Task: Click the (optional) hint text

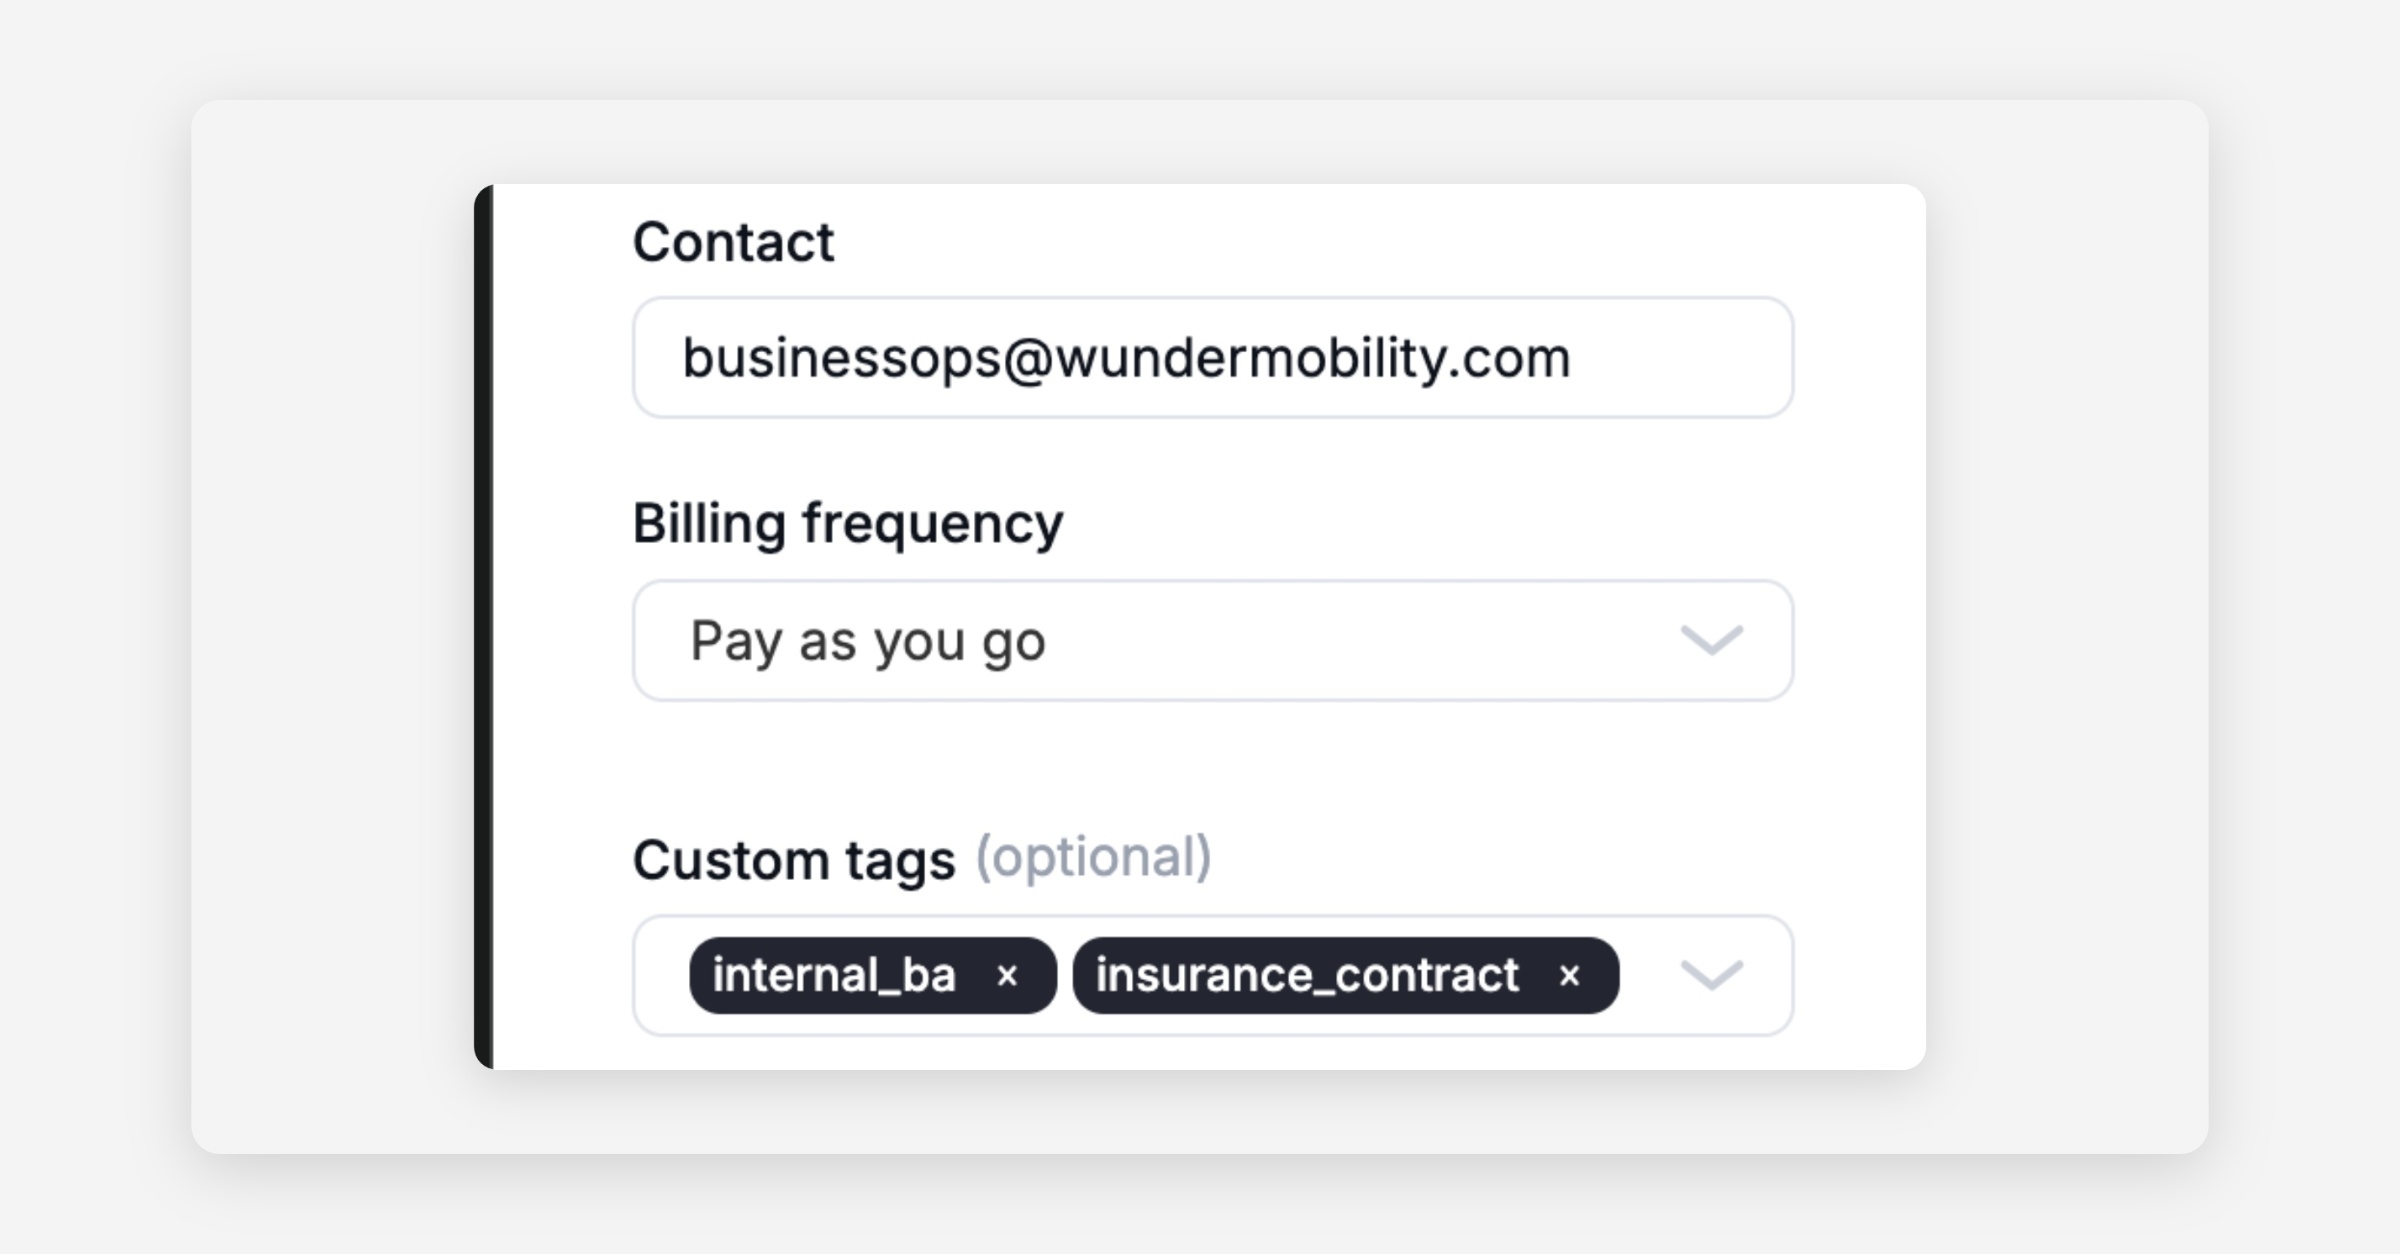Action: point(1093,857)
